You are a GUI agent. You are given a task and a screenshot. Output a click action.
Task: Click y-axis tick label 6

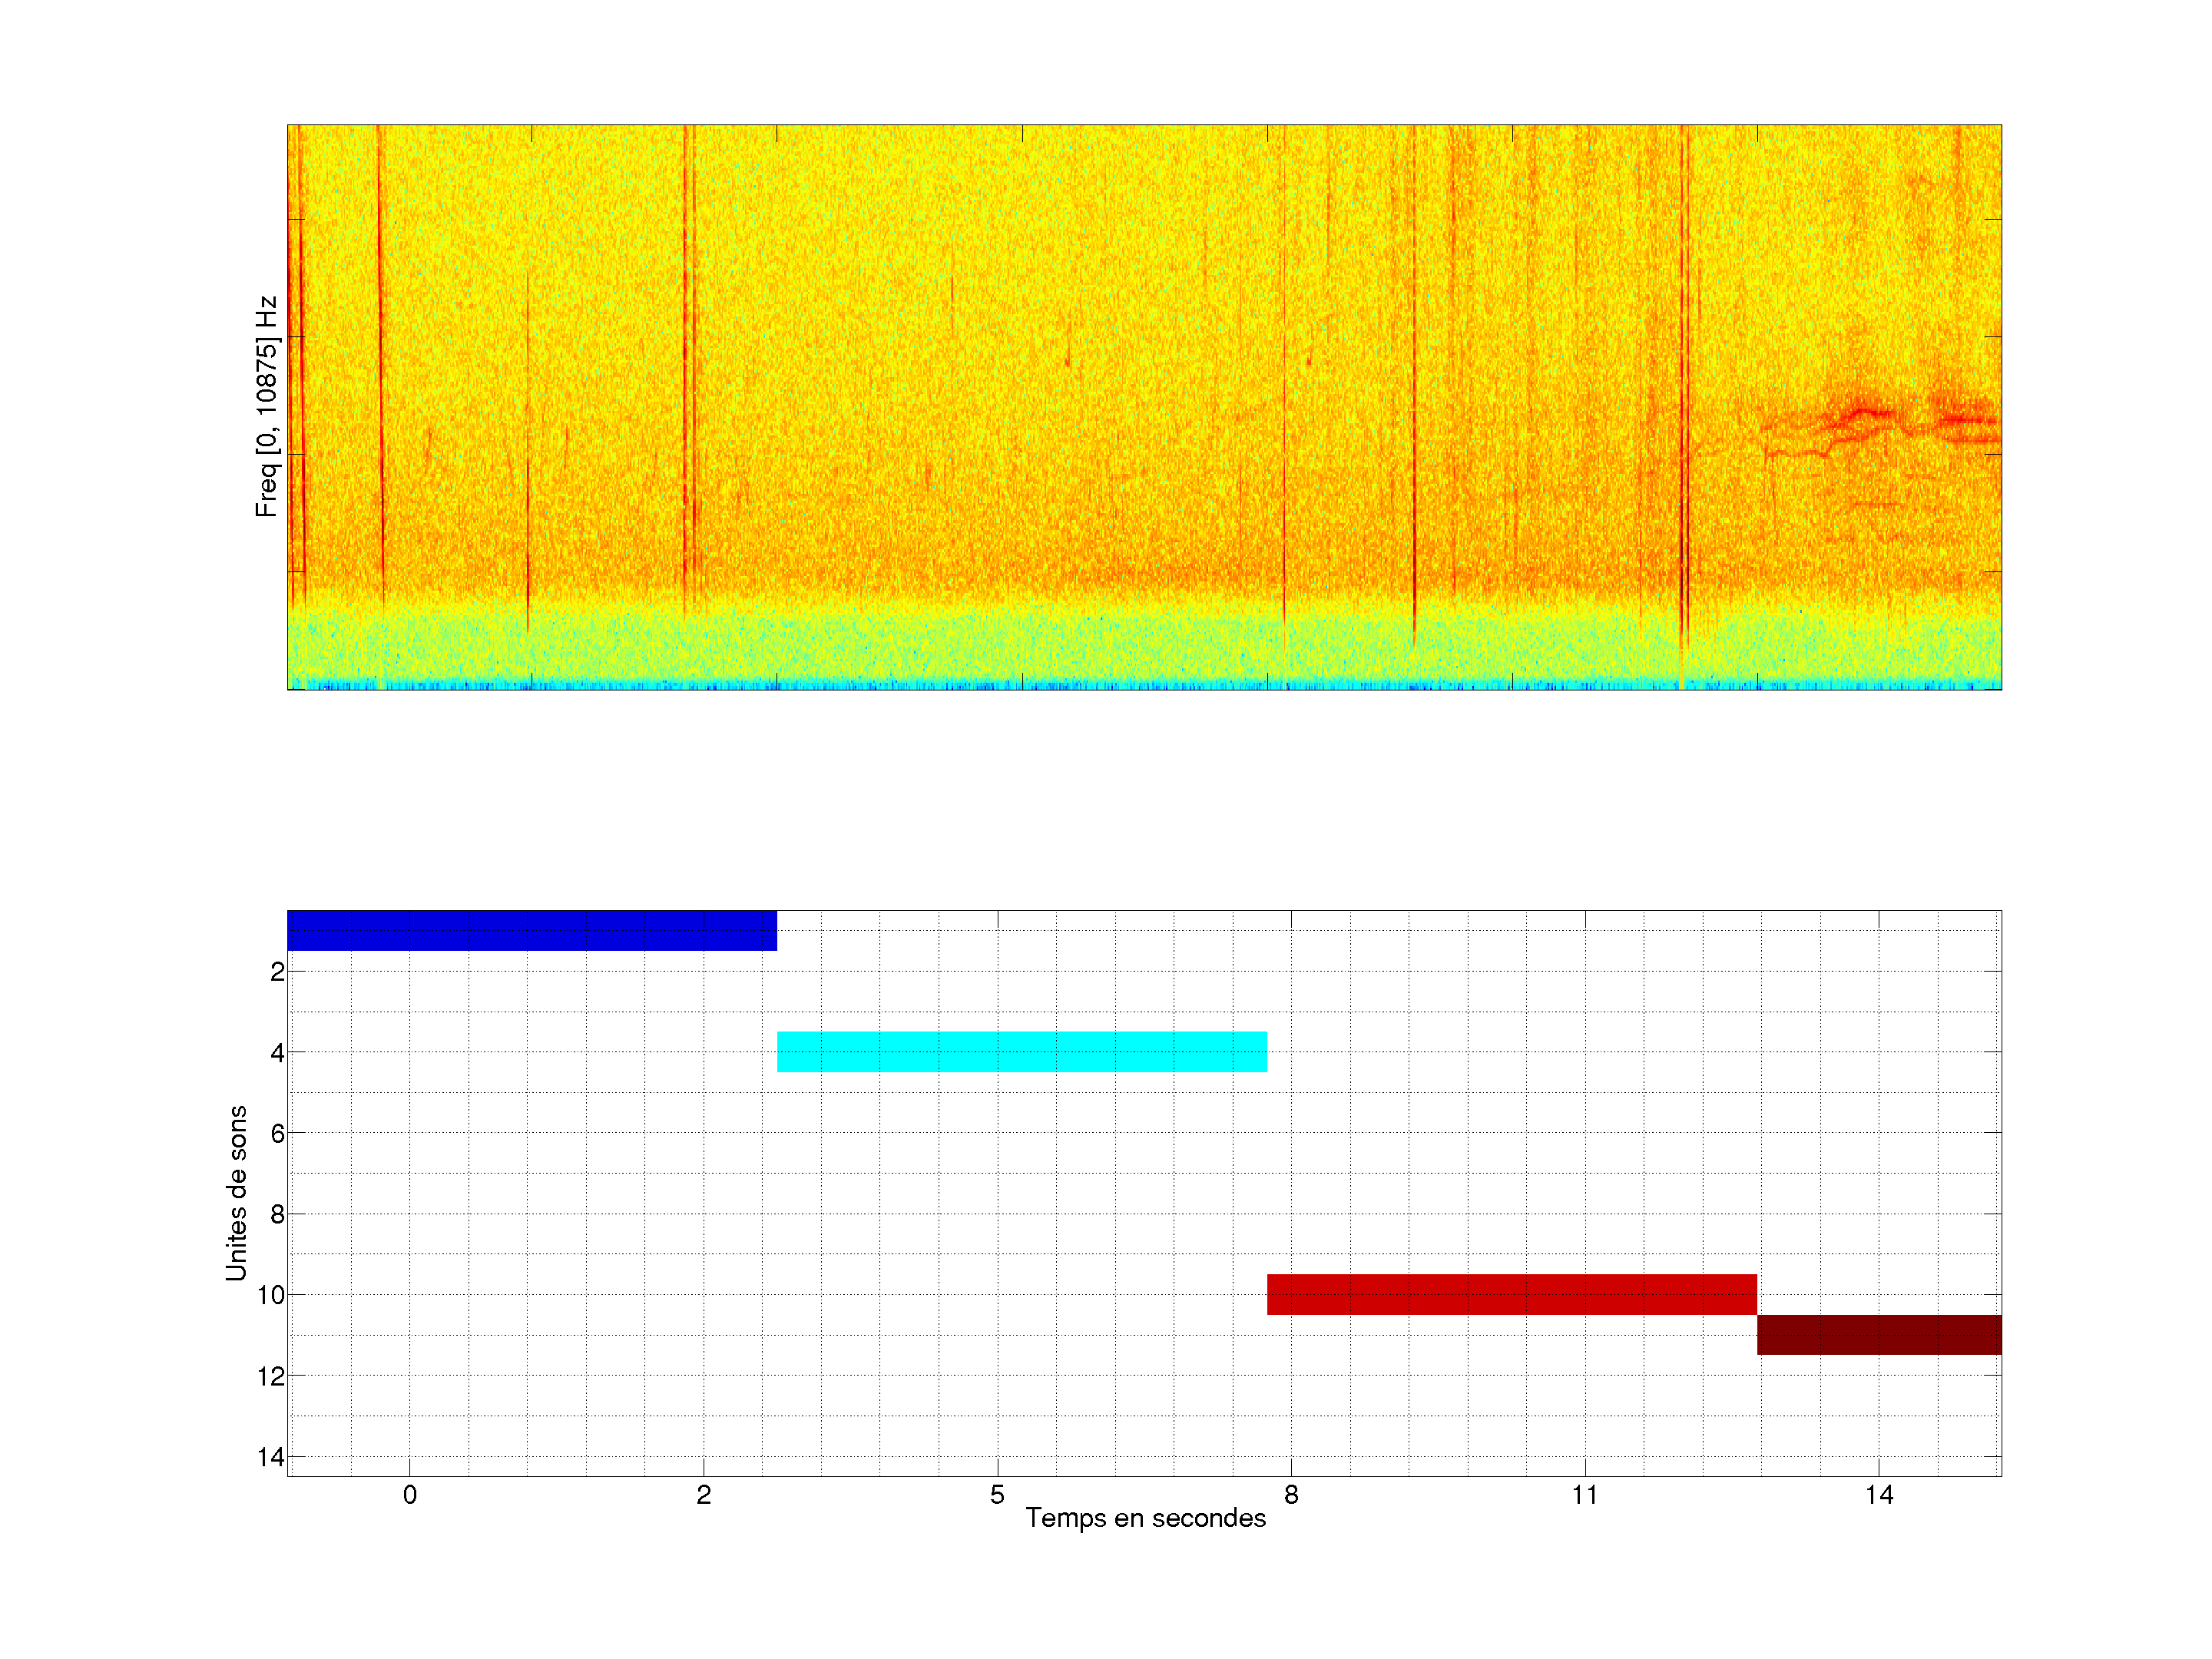(277, 1133)
